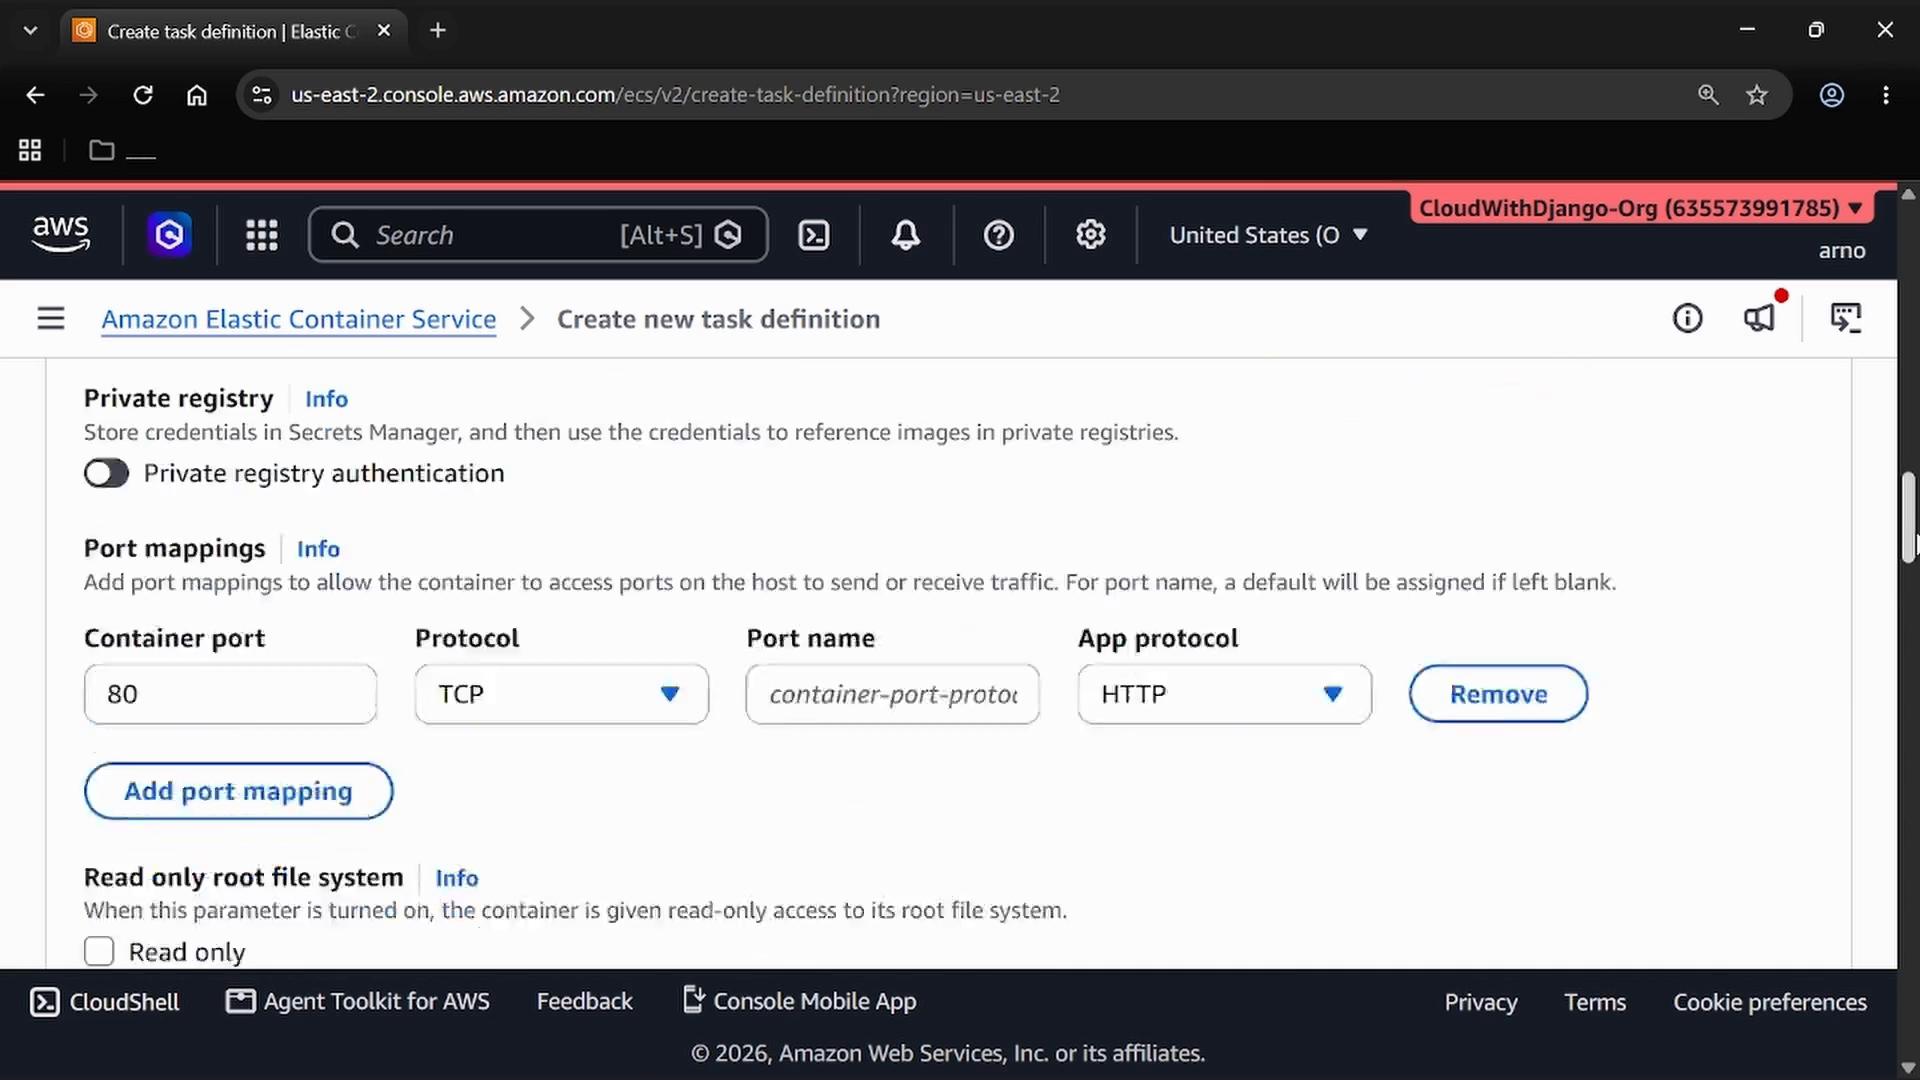Open the browser profile icon
This screenshot has height=1080, width=1920.
(1832, 95)
